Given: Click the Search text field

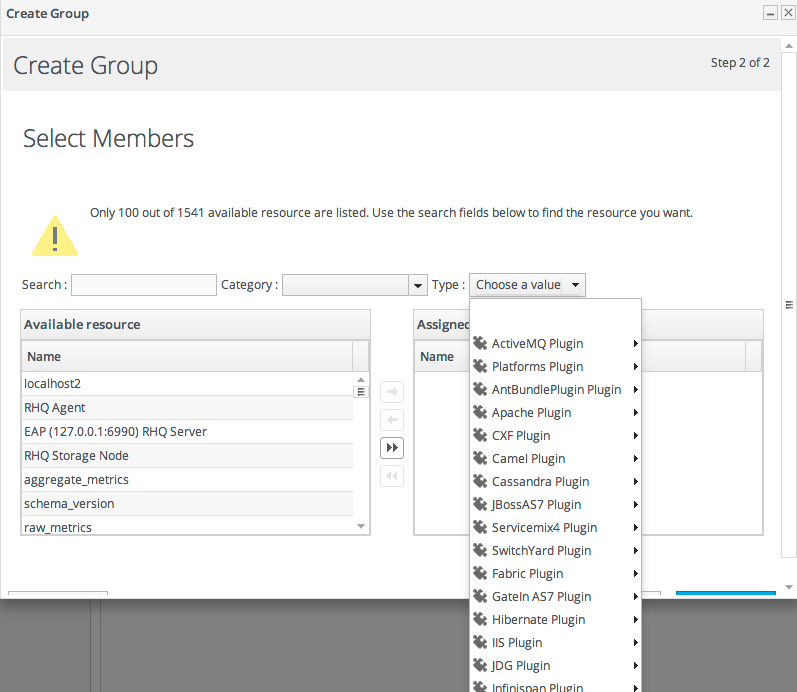Looking at the screenshot, I should coord(144,286).
